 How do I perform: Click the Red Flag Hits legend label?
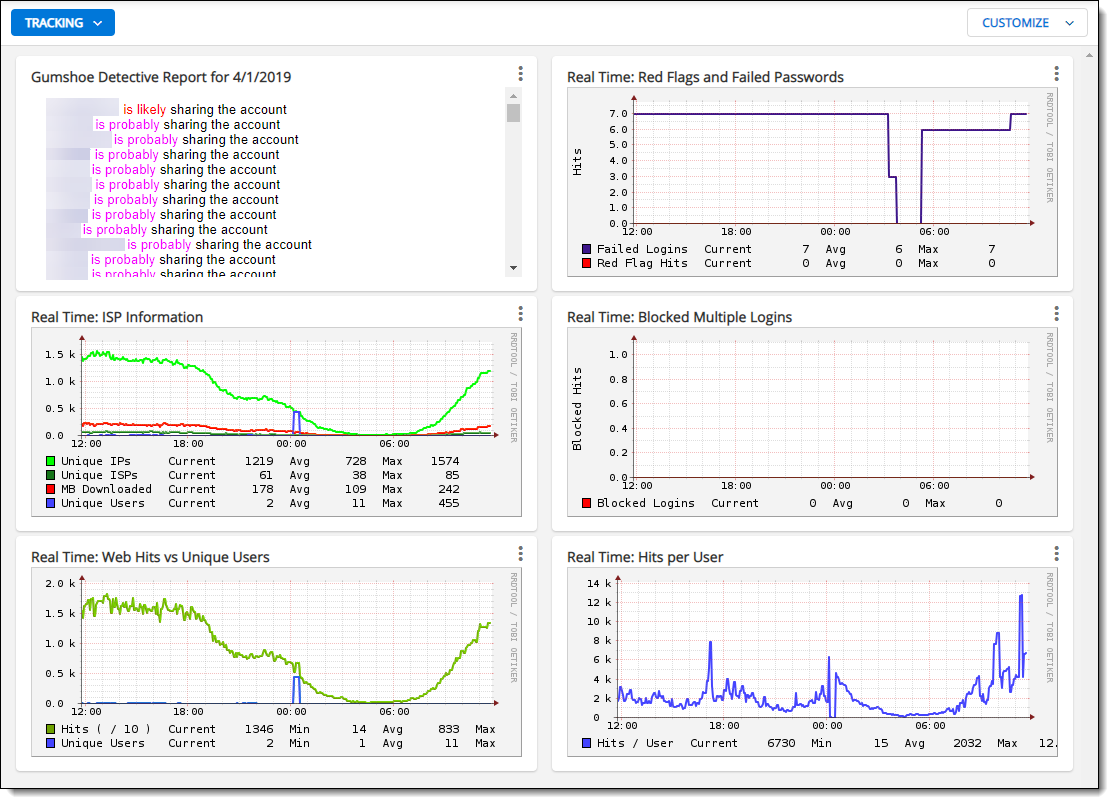[x=642, y=264]
